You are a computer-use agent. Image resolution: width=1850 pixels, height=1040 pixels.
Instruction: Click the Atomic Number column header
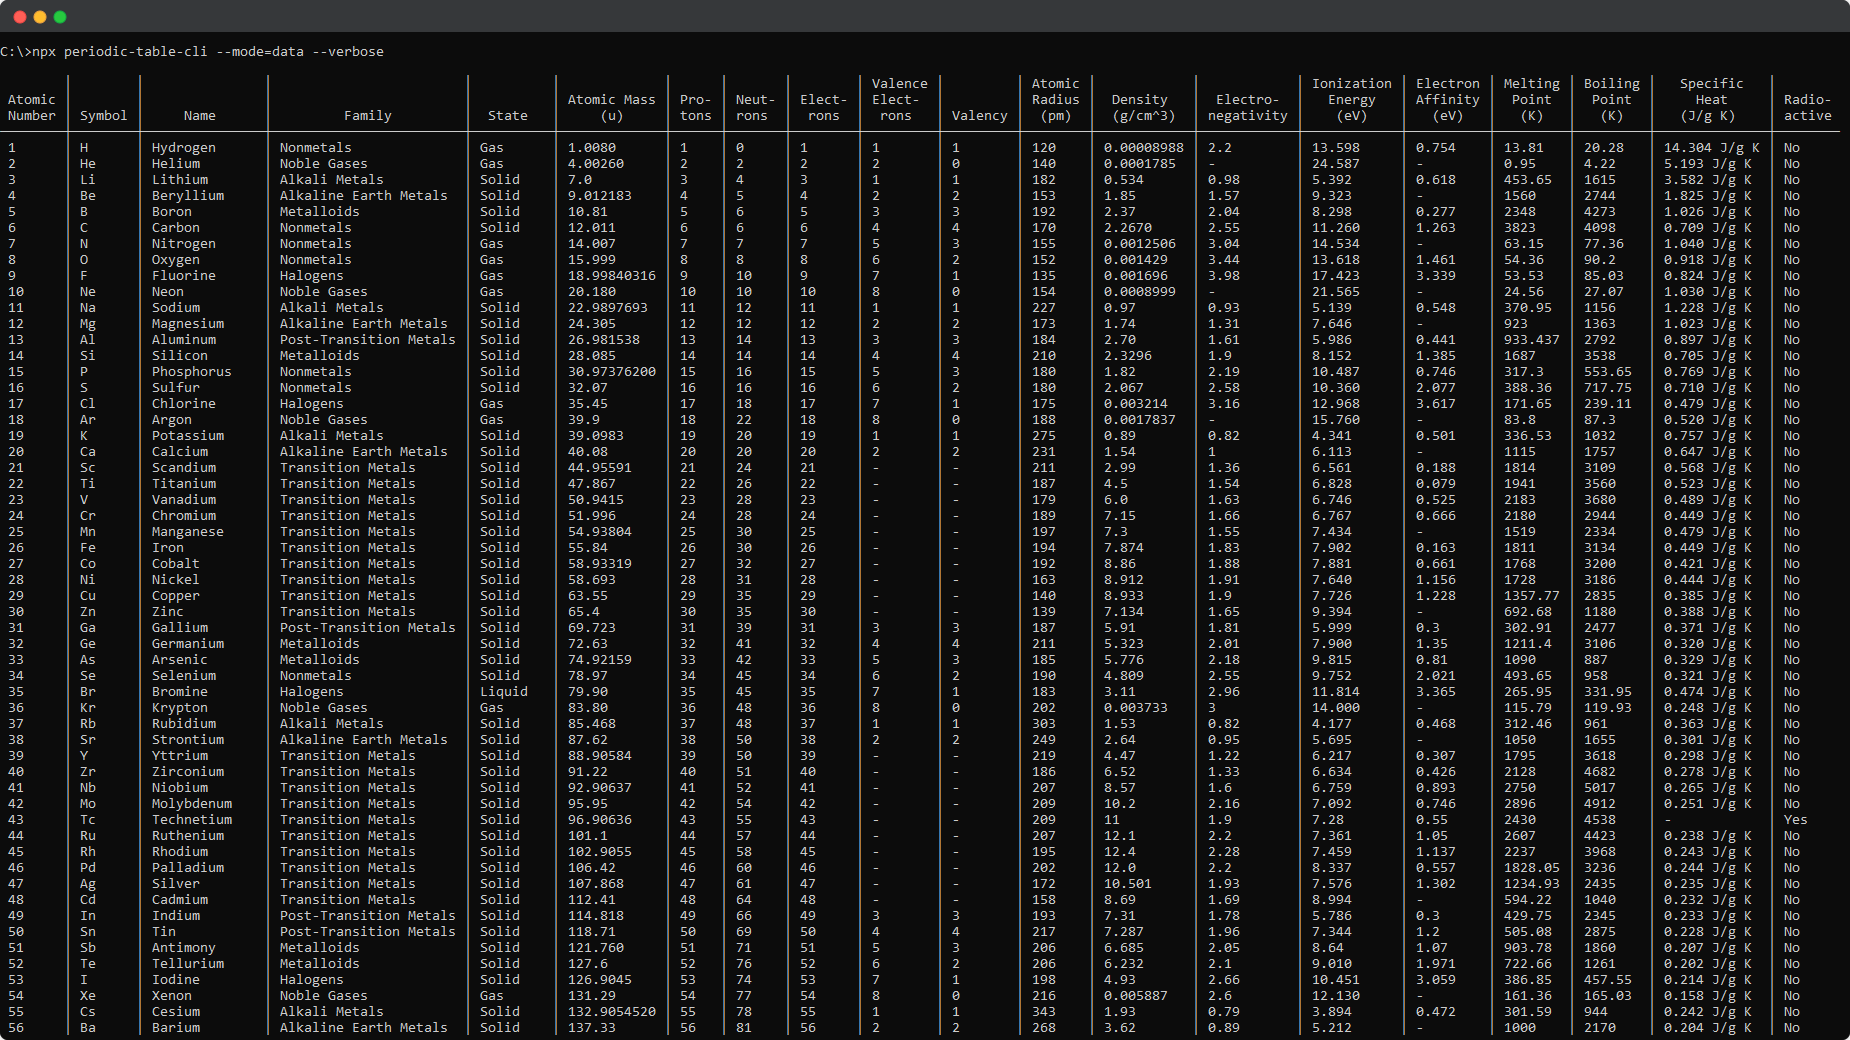tap(31, 100)
